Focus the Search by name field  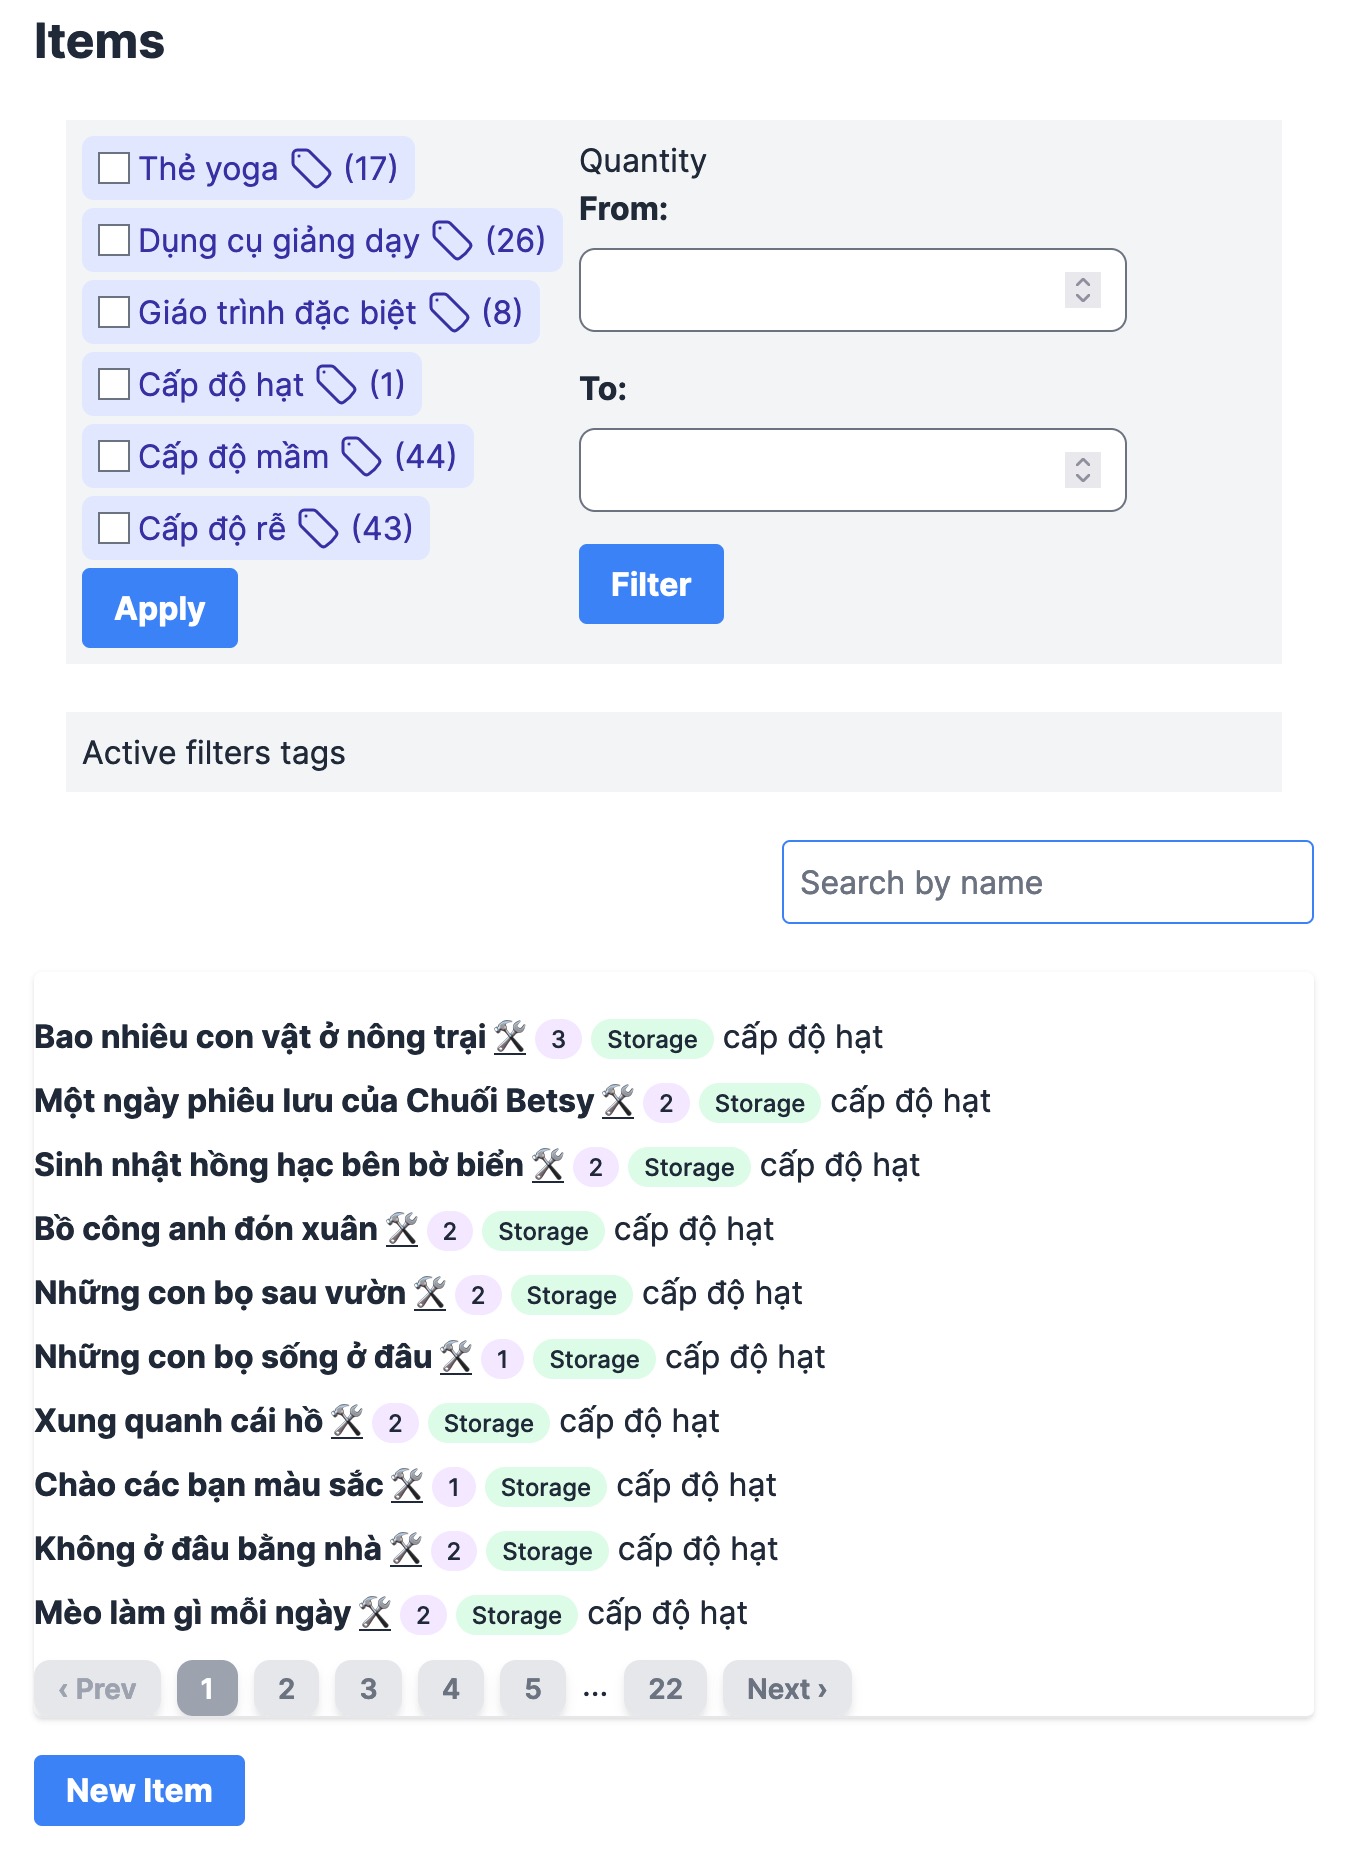[x=1047, y=882]
